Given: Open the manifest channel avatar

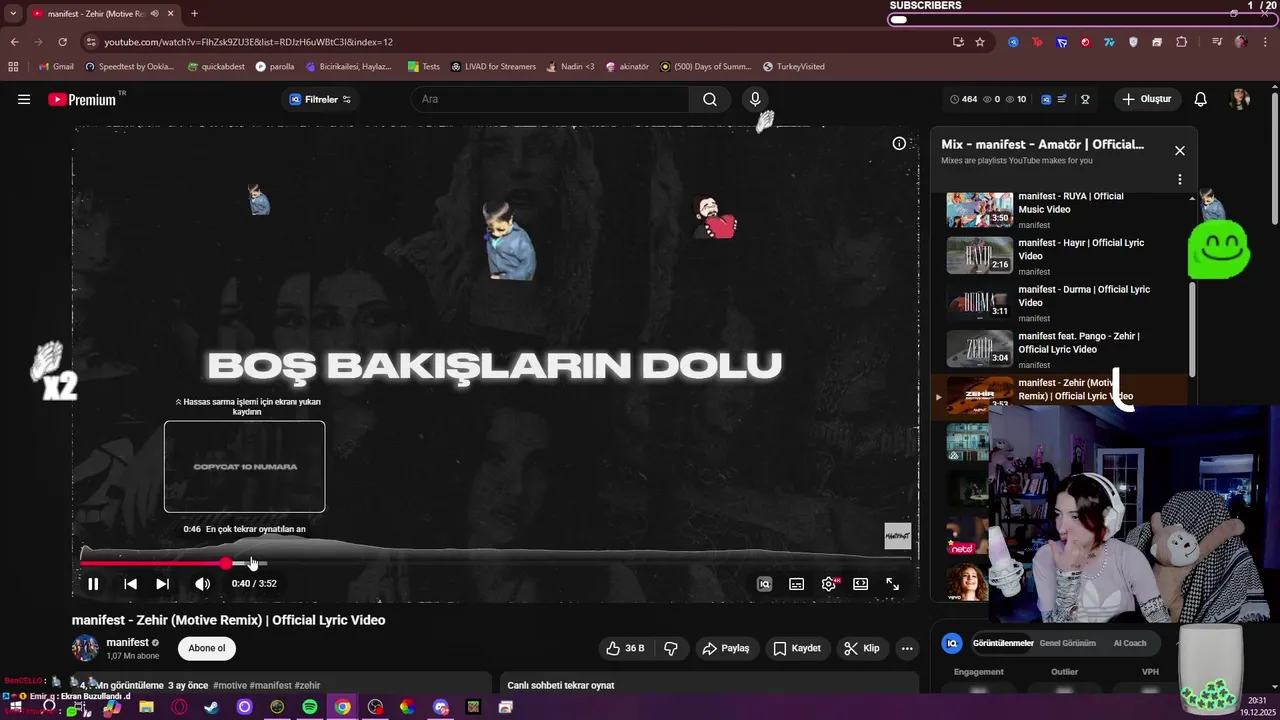Looking at the screenshot, I should coord(85,648).
